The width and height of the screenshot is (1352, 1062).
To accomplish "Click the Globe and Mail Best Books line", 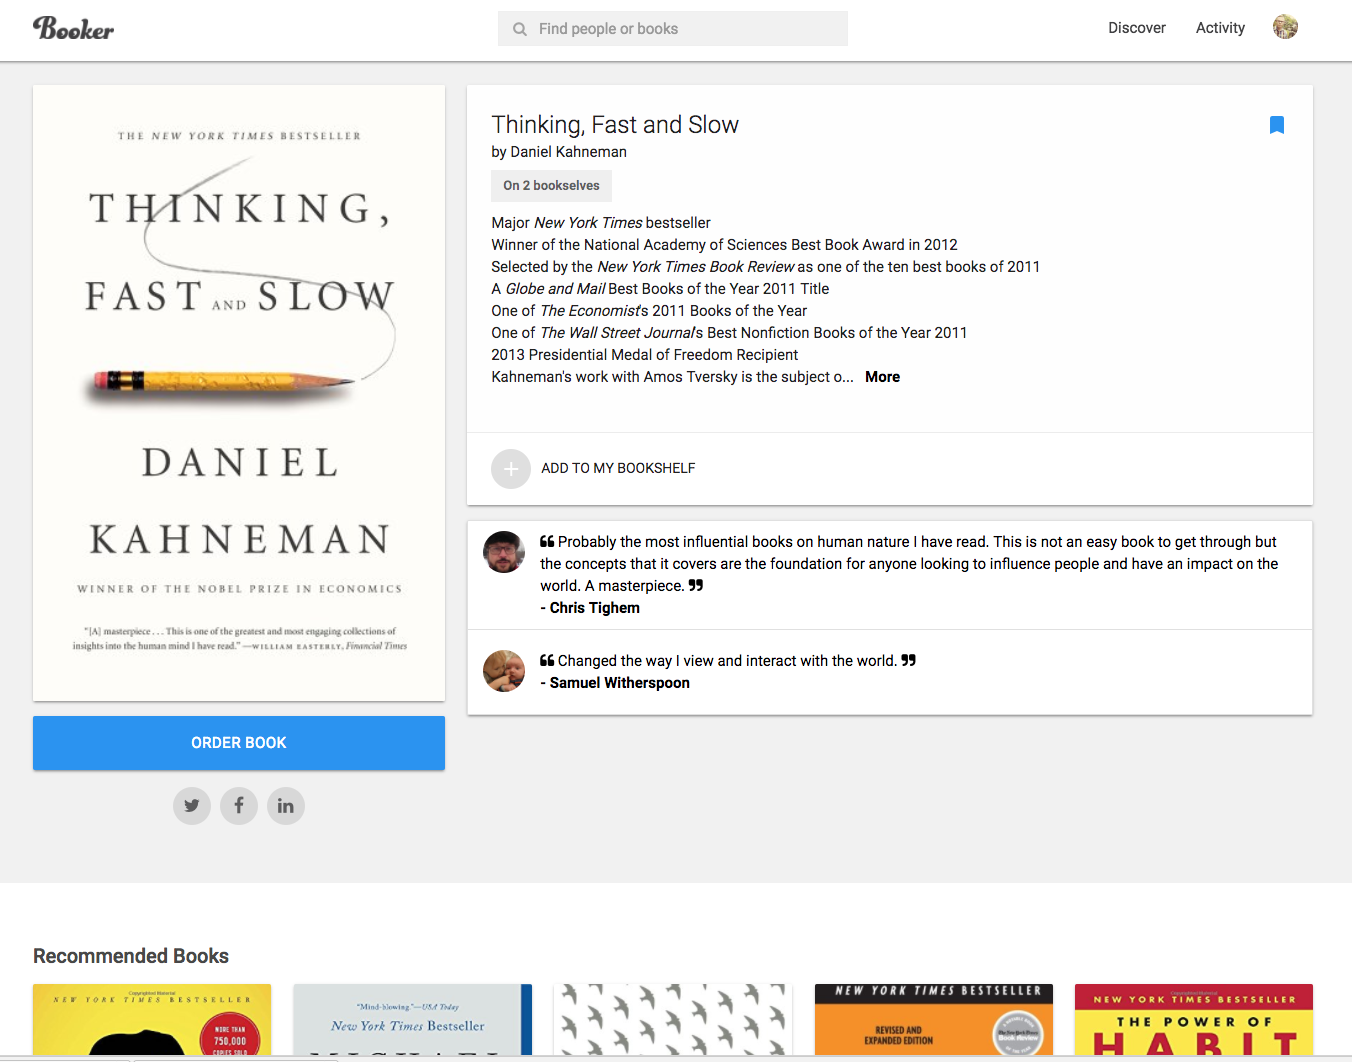I will coord(660,289).
